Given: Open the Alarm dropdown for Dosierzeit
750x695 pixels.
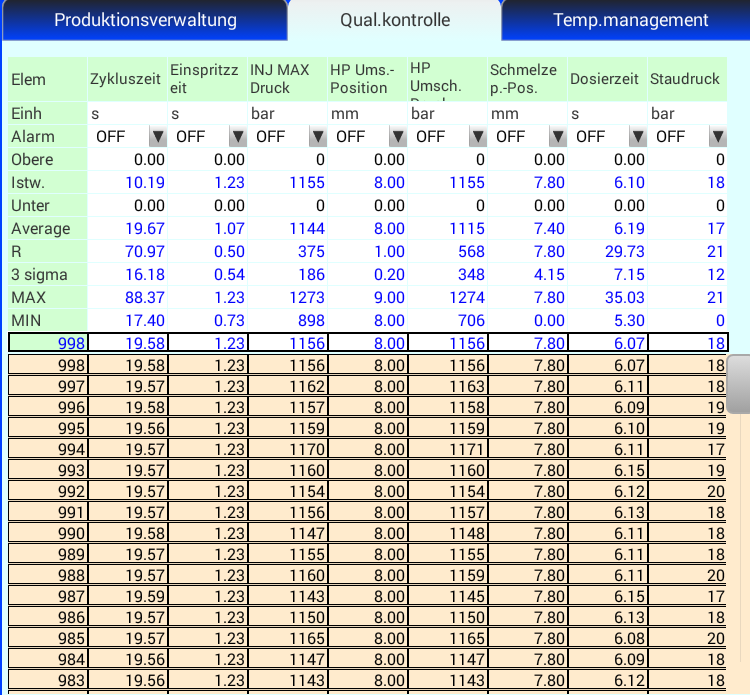Looking at the screenshot, I should click(x=637, y=137).
